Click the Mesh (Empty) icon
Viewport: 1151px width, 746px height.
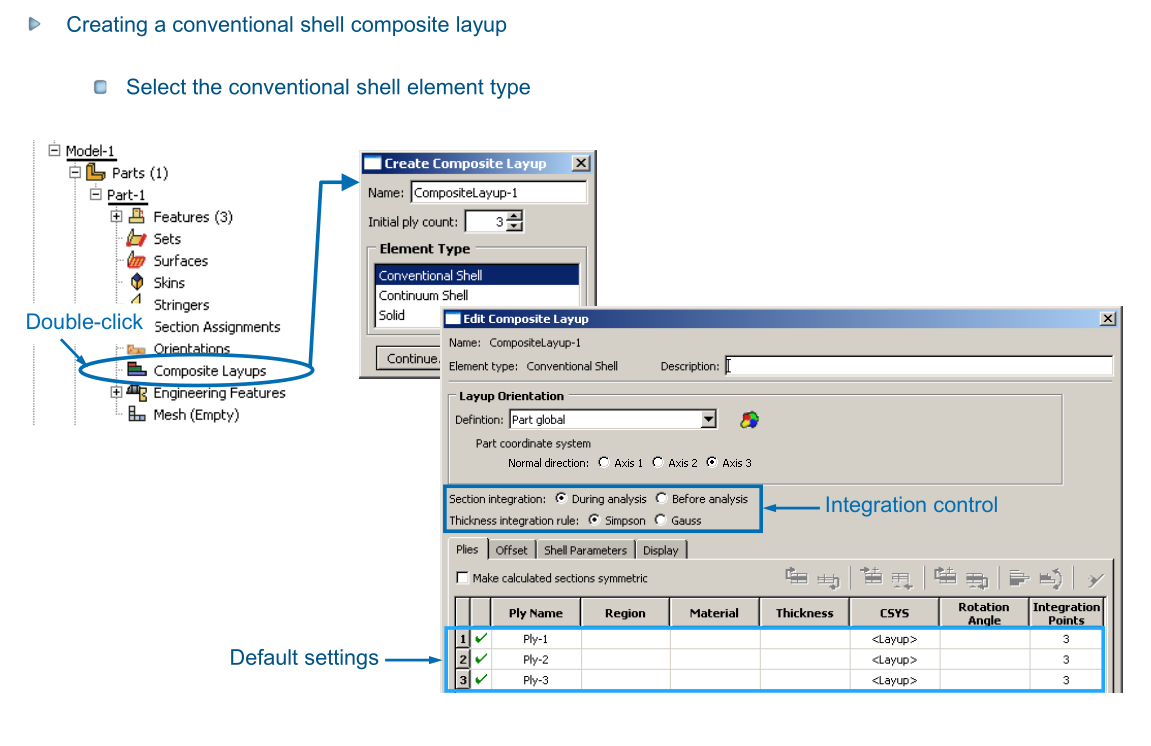tap(136, 415)
